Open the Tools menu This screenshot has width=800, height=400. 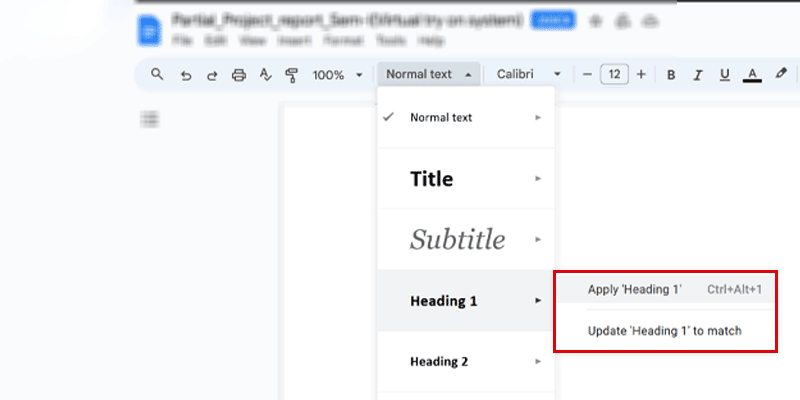pos(391,41)
